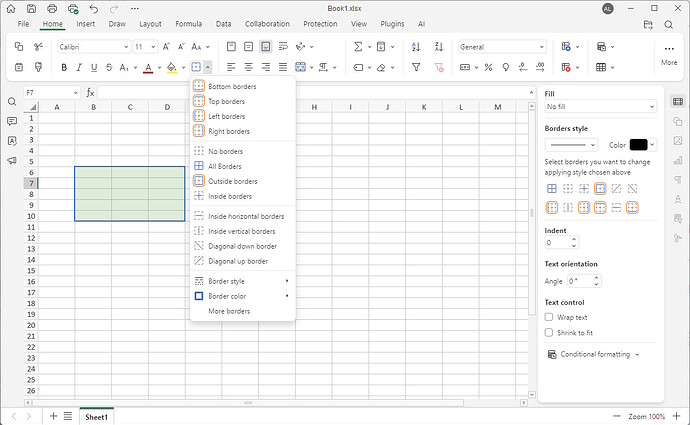This screenshot has width=690, height=425.
Task: Switch to the Formula ribbon tab
Action: click(188, 23)
